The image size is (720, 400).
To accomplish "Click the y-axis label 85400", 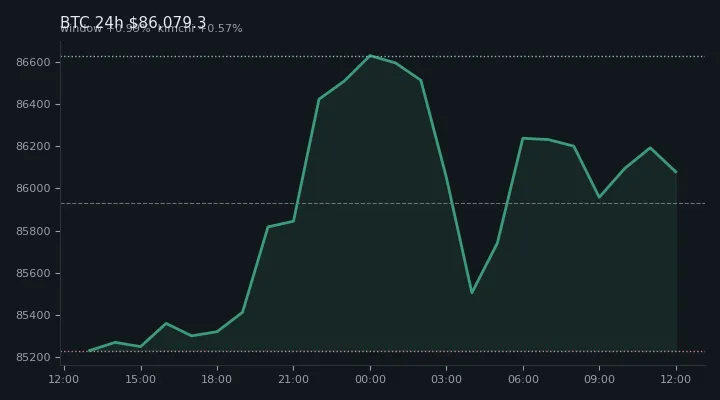I will pyautogui.click(x=33, y=315).
